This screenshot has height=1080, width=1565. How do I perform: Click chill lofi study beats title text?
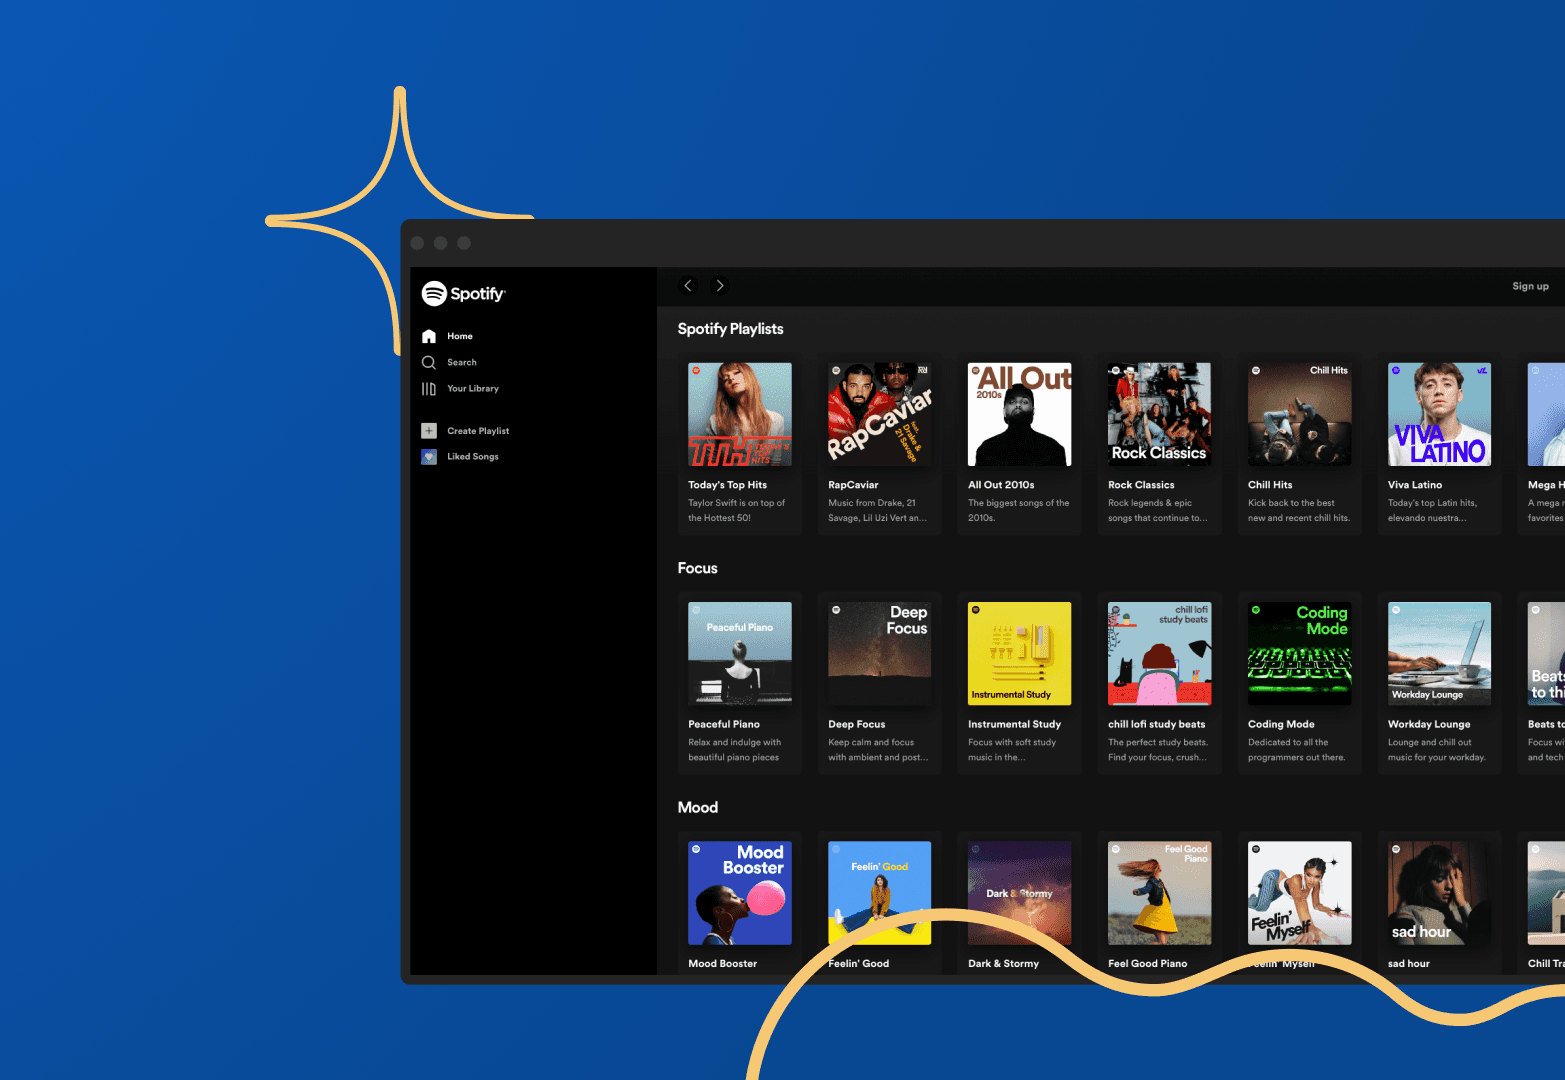click(1157, 724)
